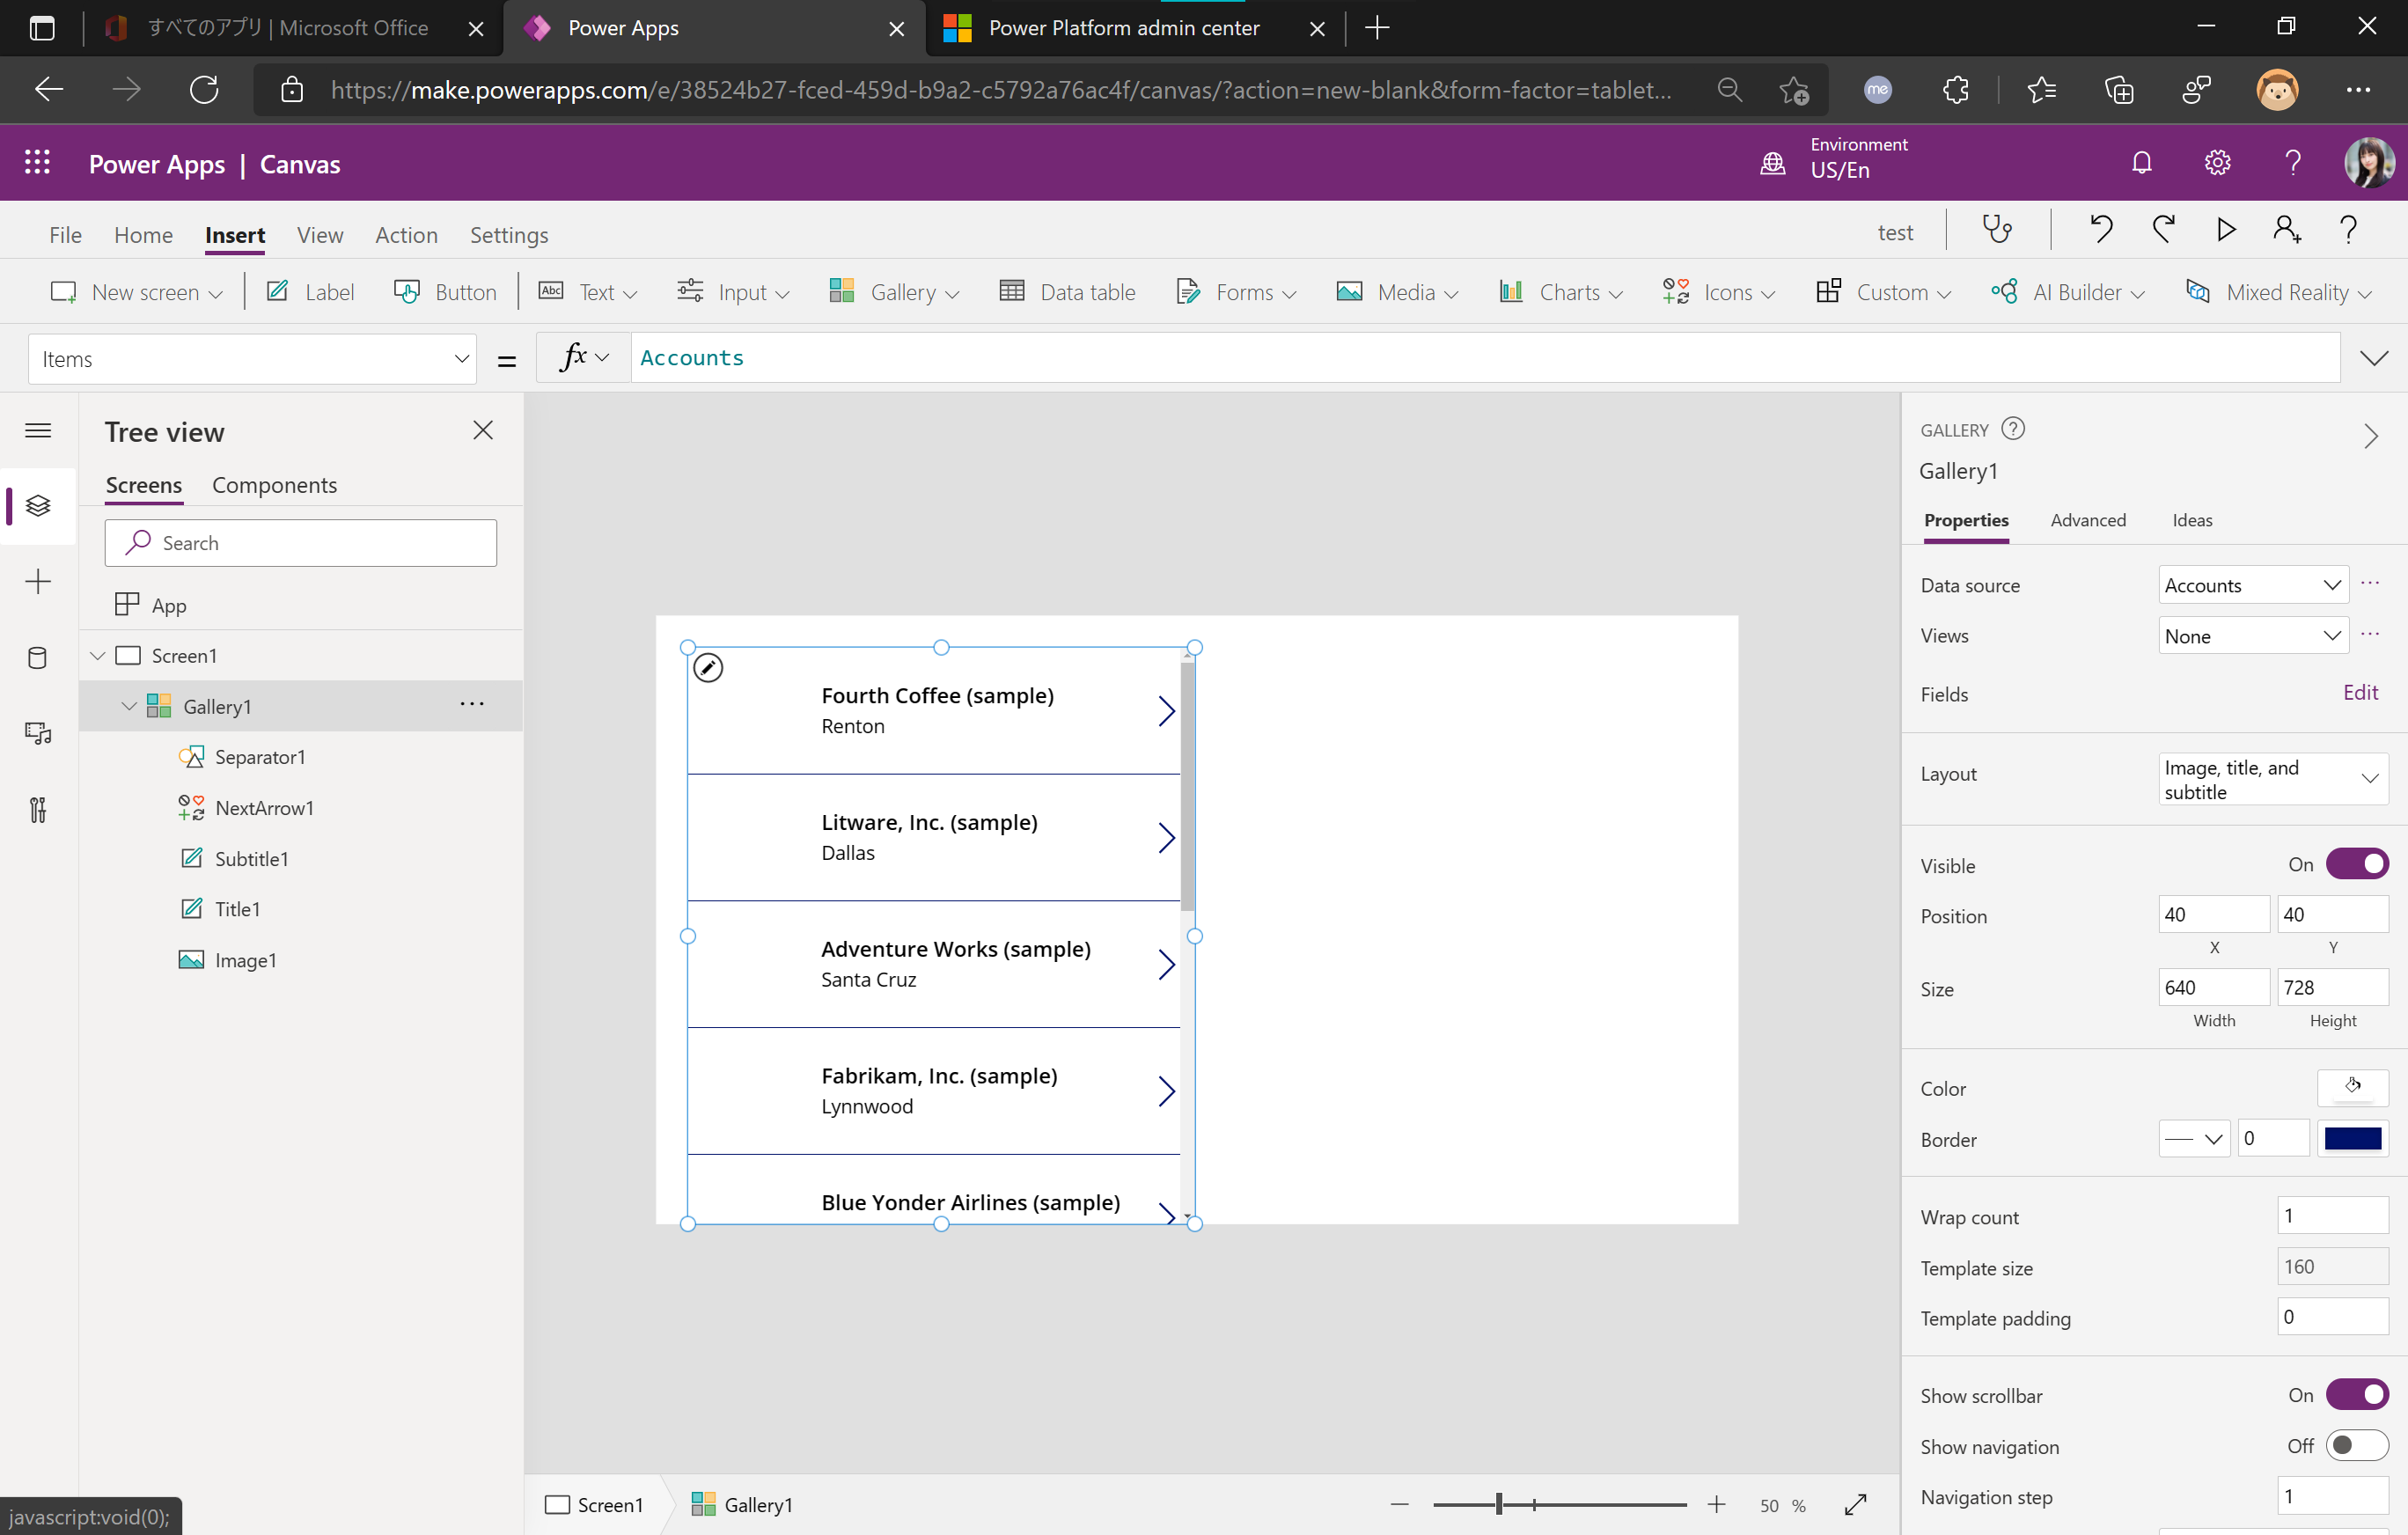Click the Share app person icon
Viewport: 2408px width, 1535px height.
pos(2286,231)
